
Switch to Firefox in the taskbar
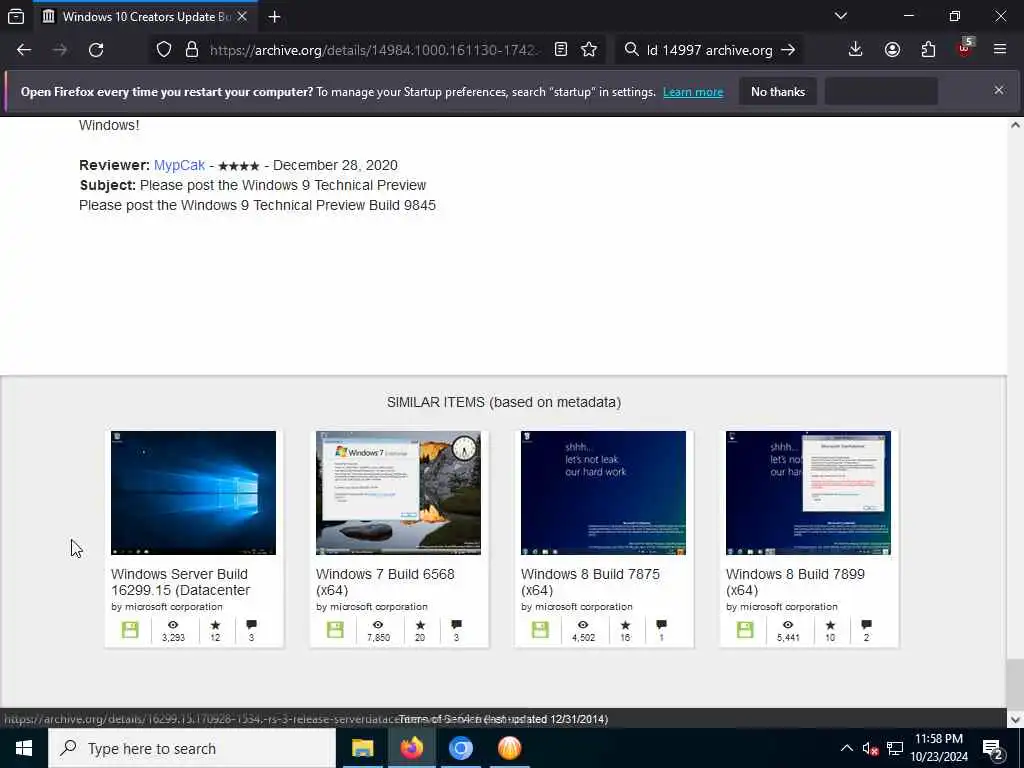pos(411,748)
